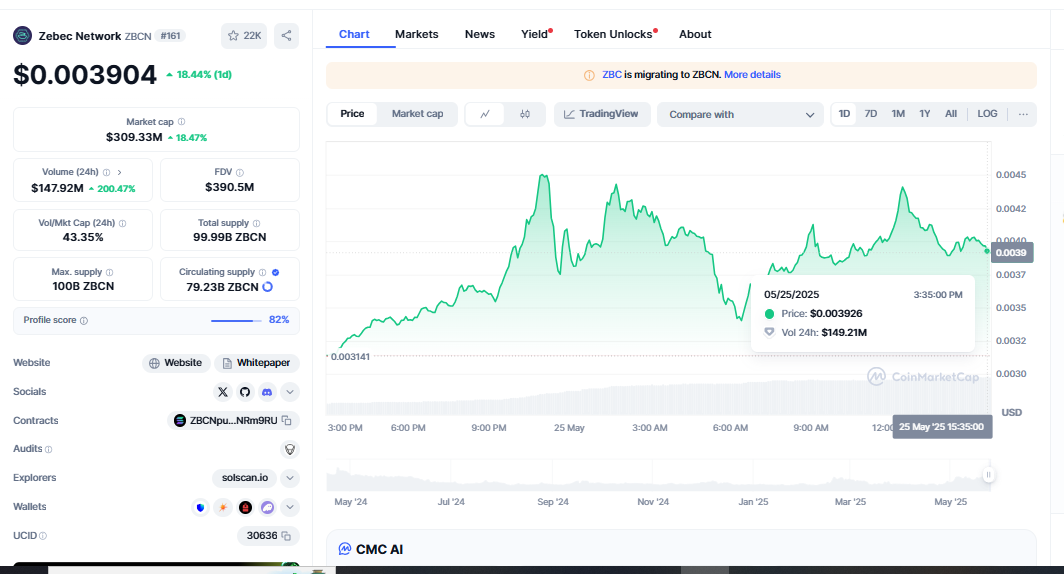Image resolution: width=1064 pixels, height=574 pixels.
Task: Open the Markets tab
Action: [417, 34]
